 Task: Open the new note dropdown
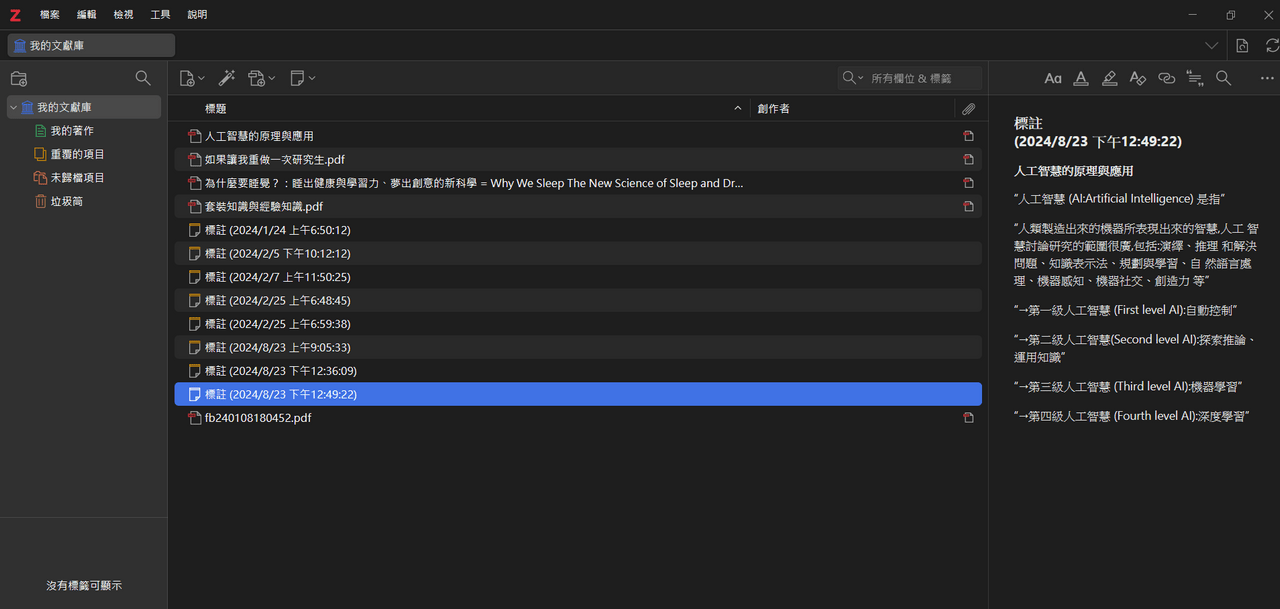[x=302, y=78]
